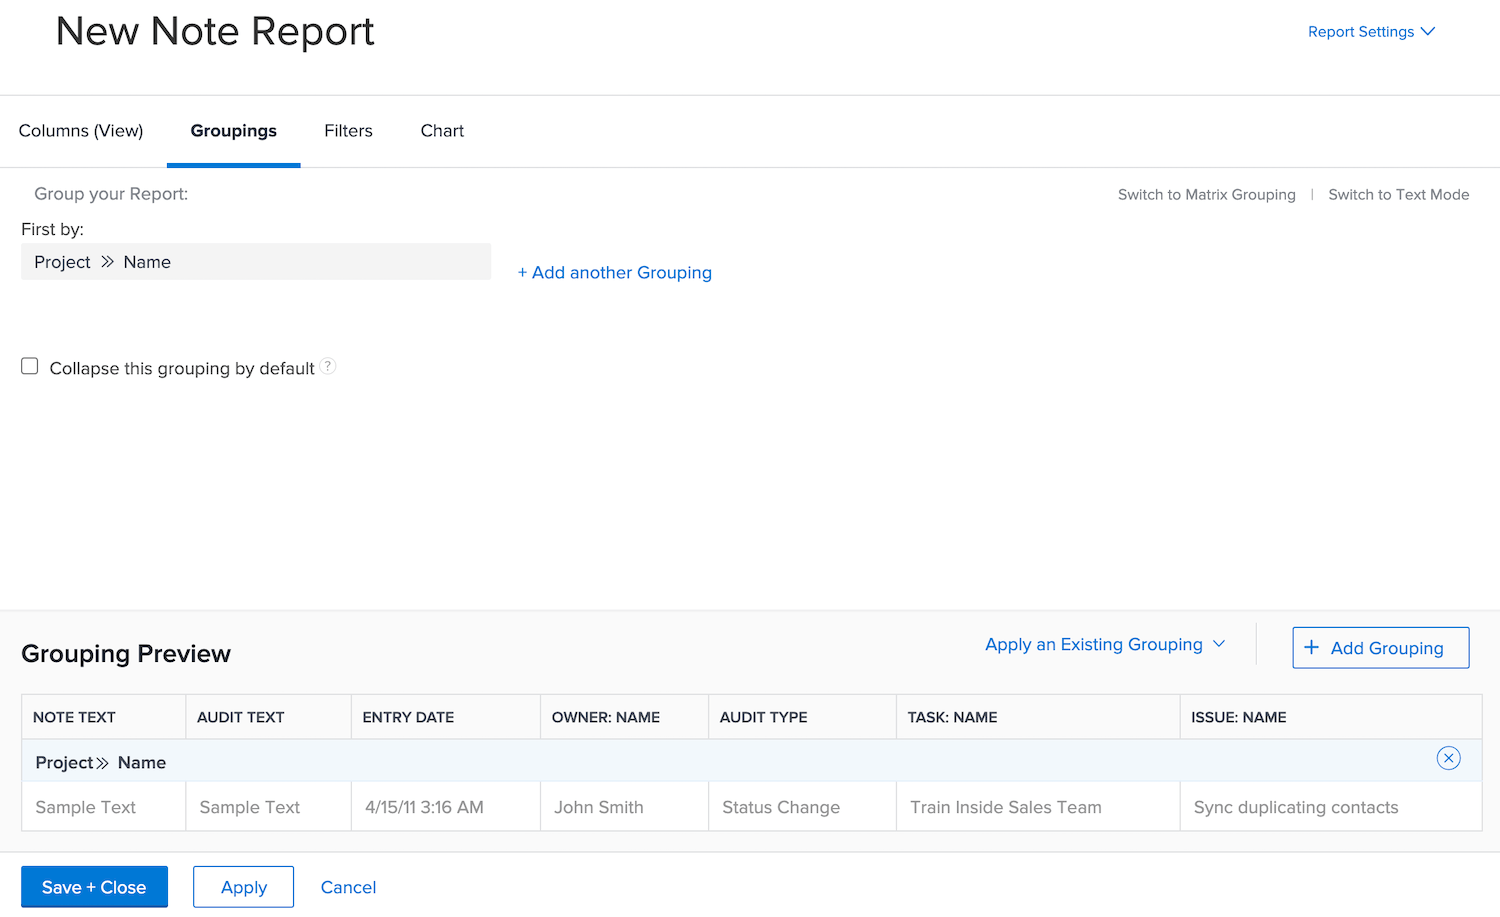Image resolution: width=1500 pixels, height=917 pixels.
Task: Switch to the Chart tab
Action: [442, 130]
